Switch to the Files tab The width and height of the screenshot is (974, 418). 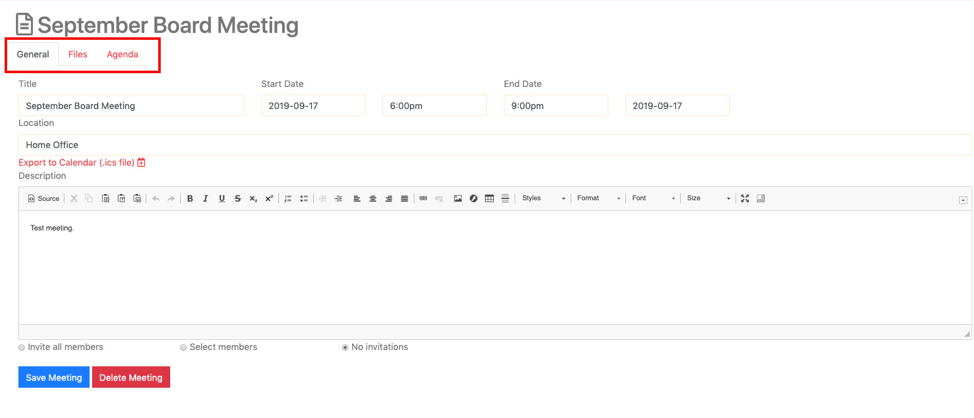[77, 55]
